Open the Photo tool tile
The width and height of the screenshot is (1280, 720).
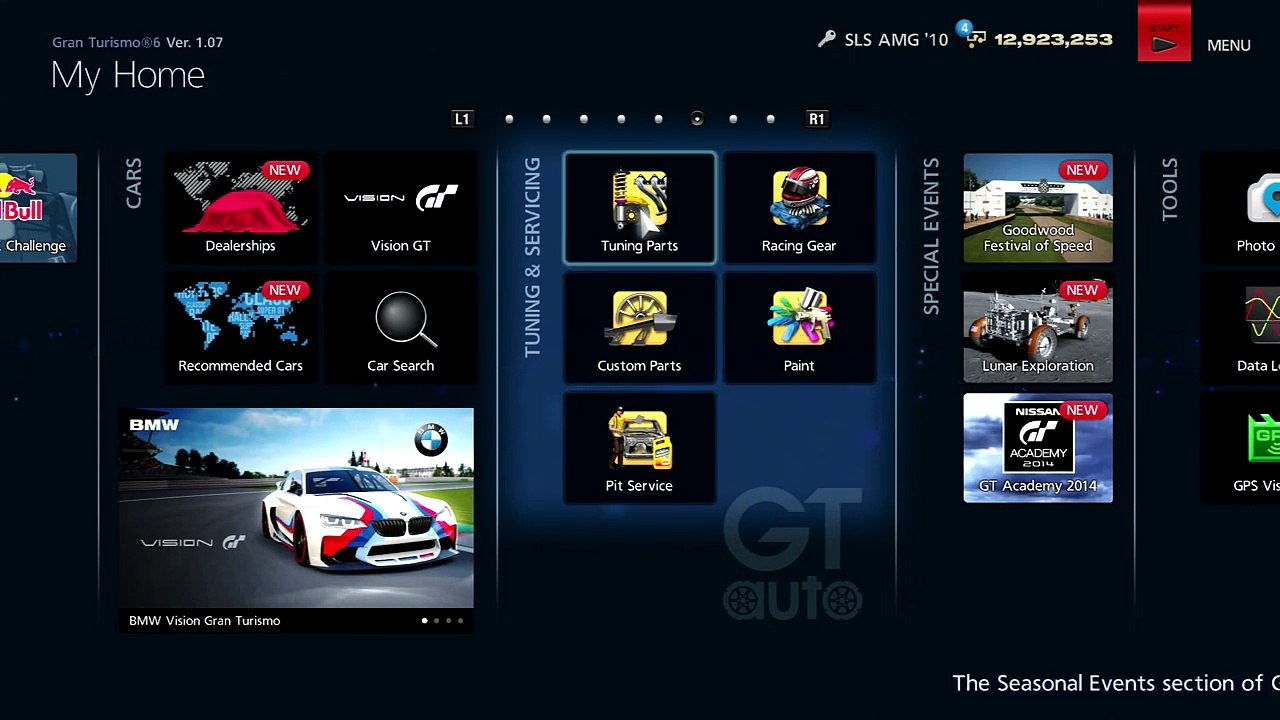[1241, 208]
